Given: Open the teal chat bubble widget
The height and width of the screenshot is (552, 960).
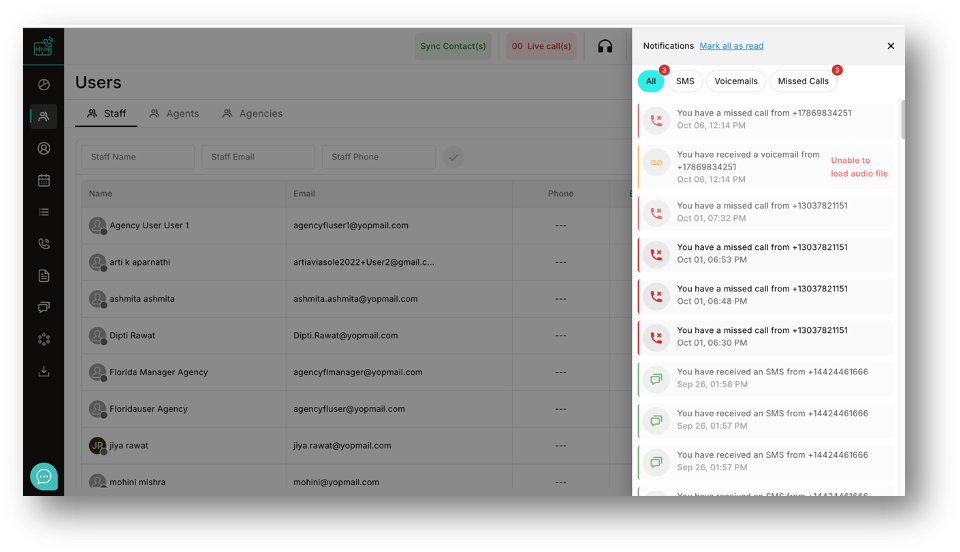Looking at the screenshot, I should point(44,477).
